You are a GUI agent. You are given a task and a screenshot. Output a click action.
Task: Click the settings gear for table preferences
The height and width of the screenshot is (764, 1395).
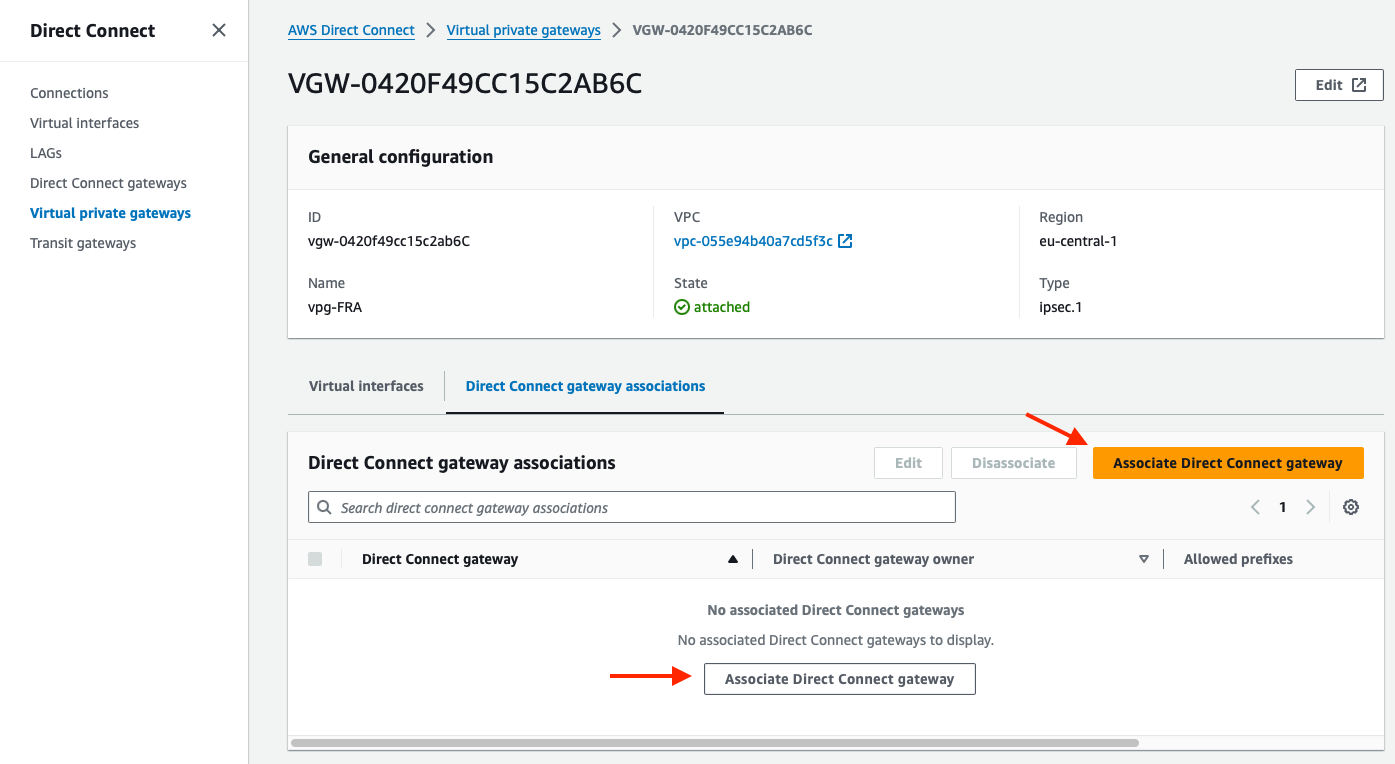pos(1351,507)
